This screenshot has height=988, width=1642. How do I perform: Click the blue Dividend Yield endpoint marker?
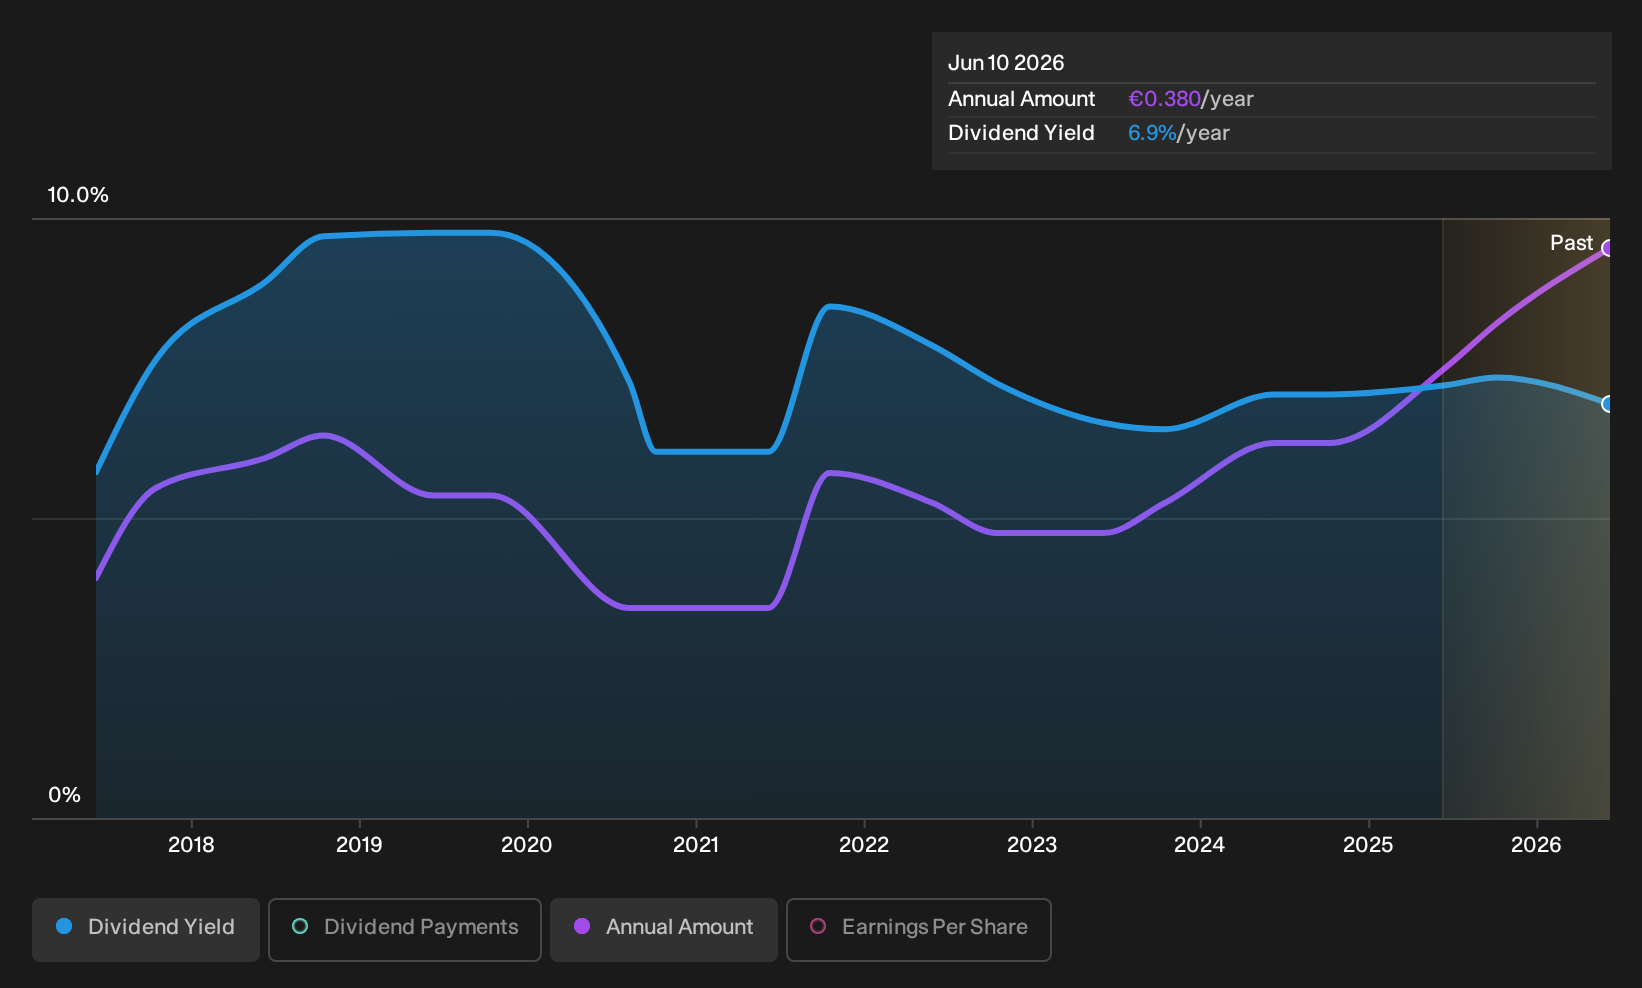tap(1608, 404)
